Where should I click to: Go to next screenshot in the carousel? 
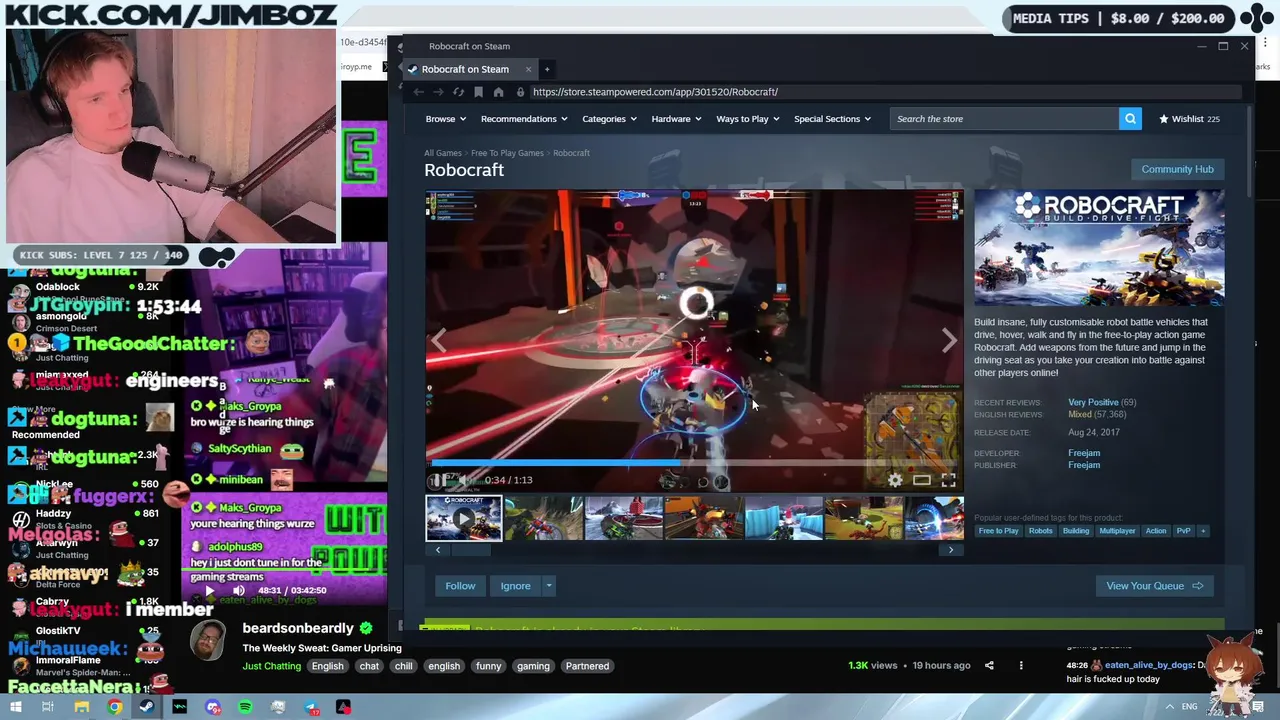(x=949, y=341)
